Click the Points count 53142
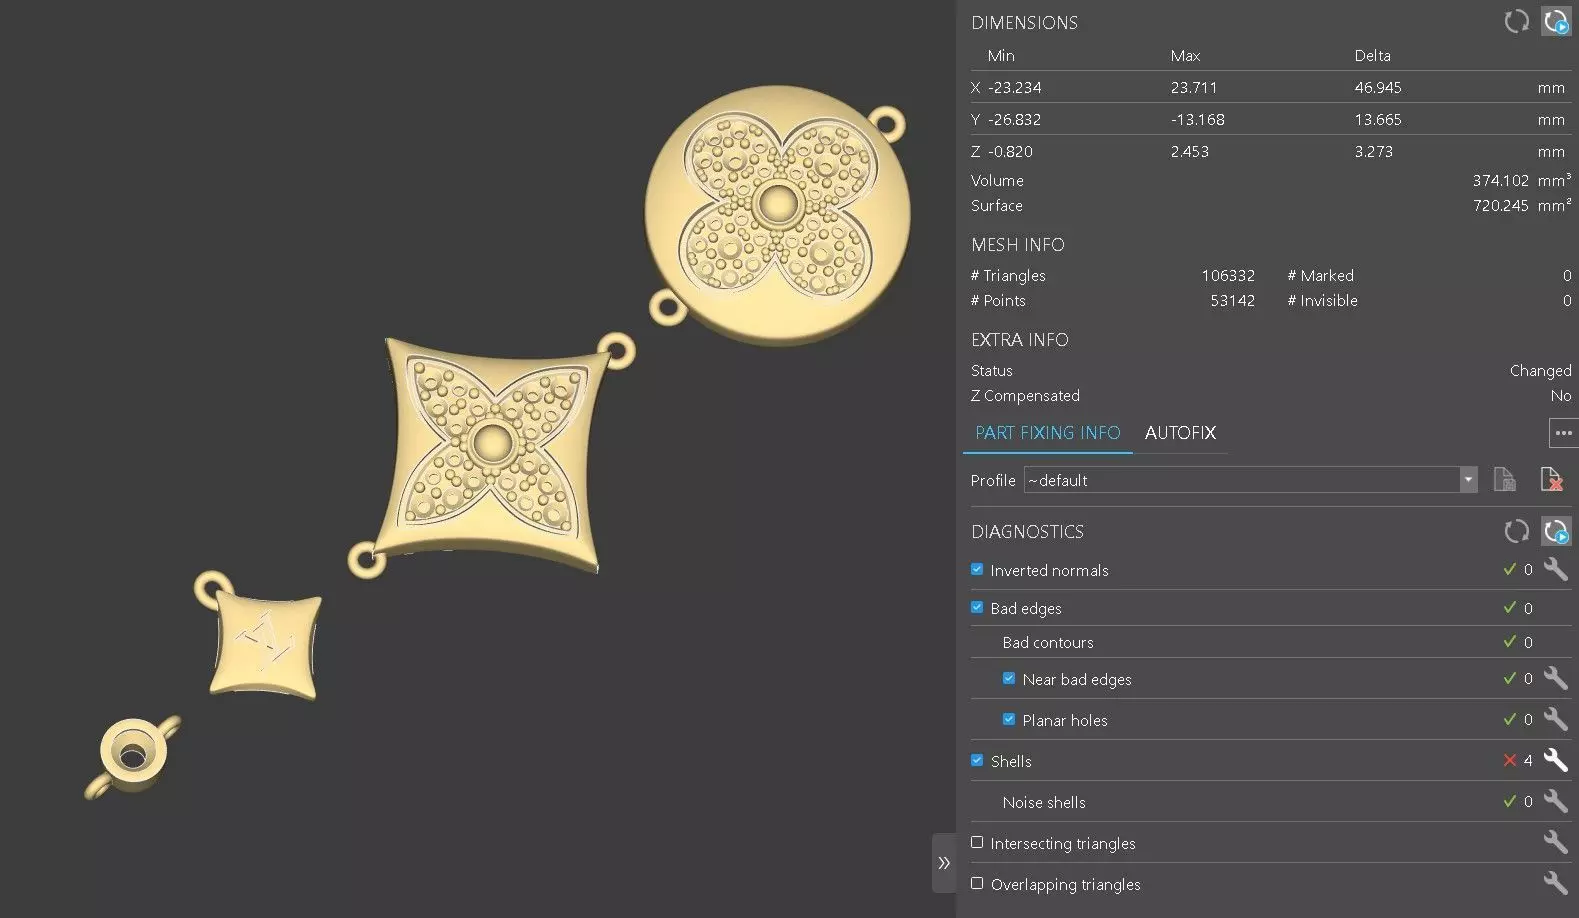The image size is (1579, 918). click(x=1232, y=301)
